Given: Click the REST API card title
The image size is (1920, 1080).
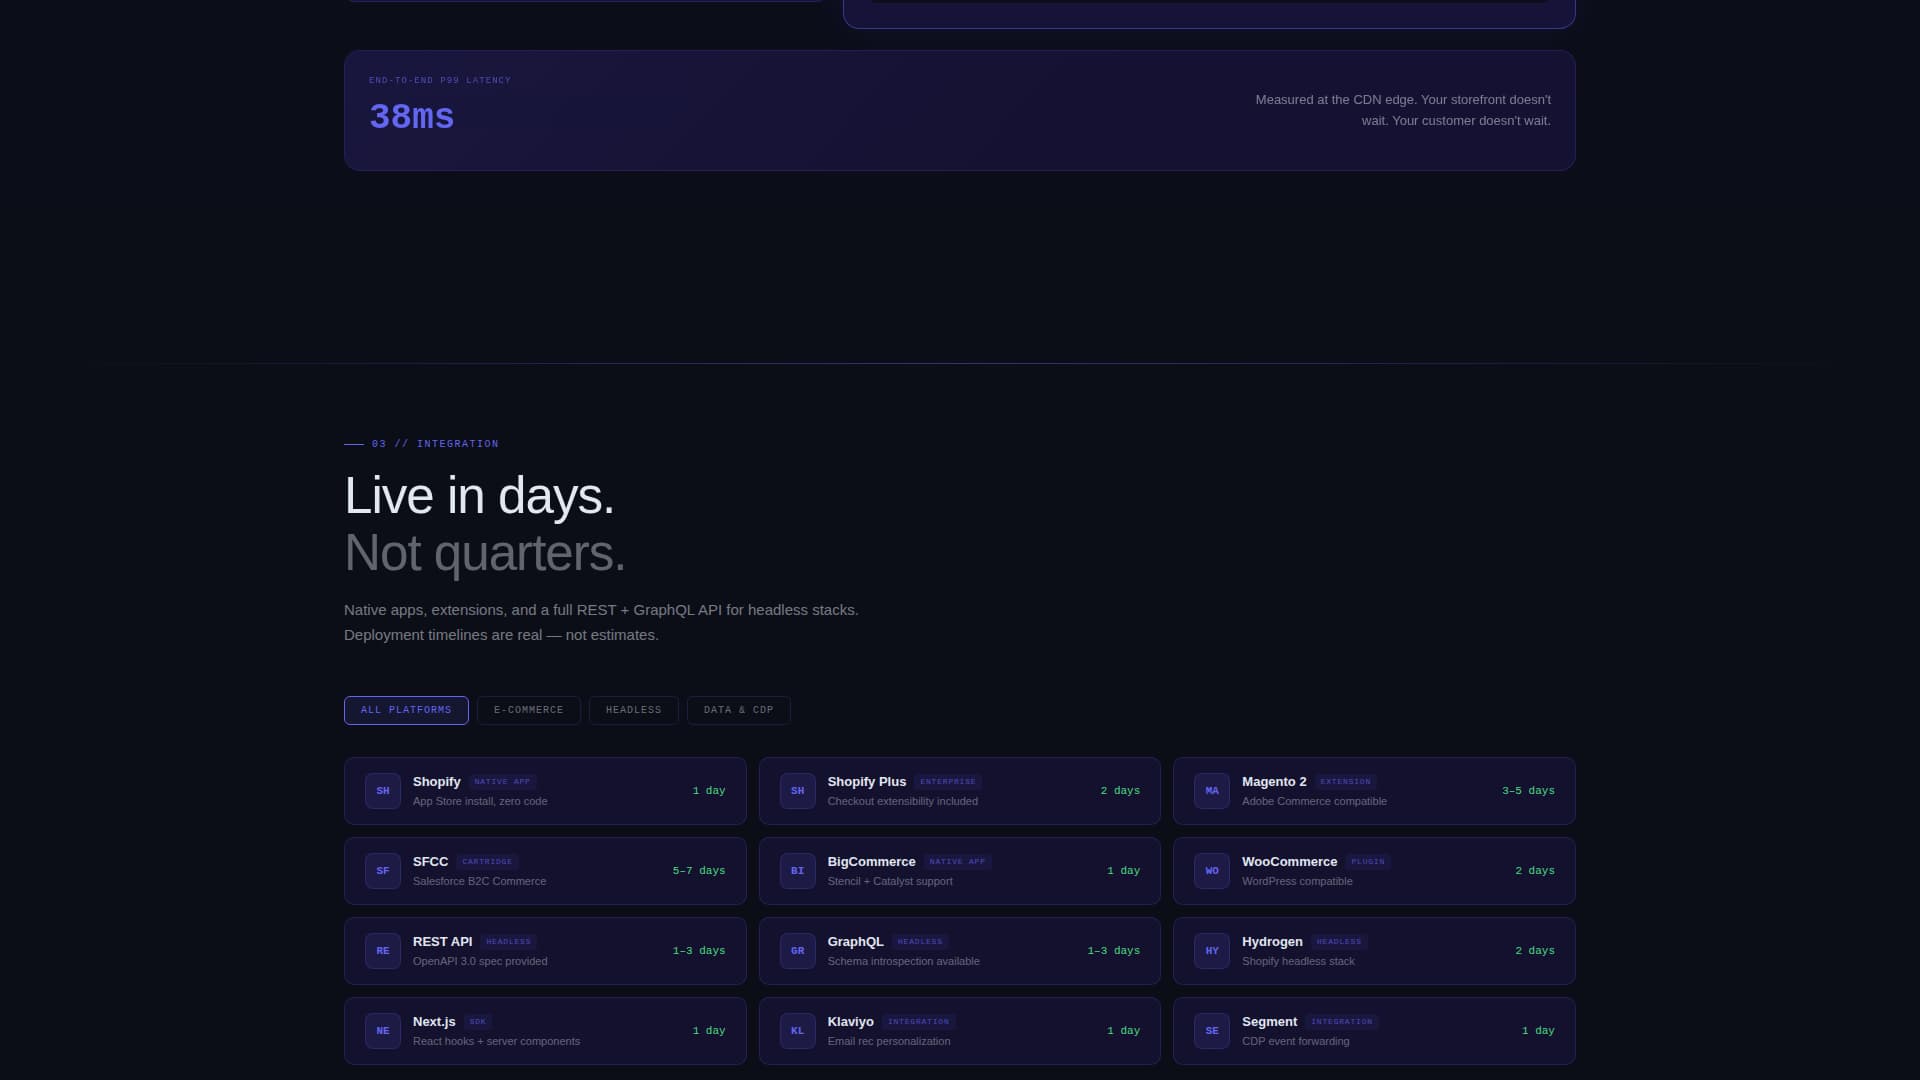Looking at the screenshot, I should pos(442,942).
